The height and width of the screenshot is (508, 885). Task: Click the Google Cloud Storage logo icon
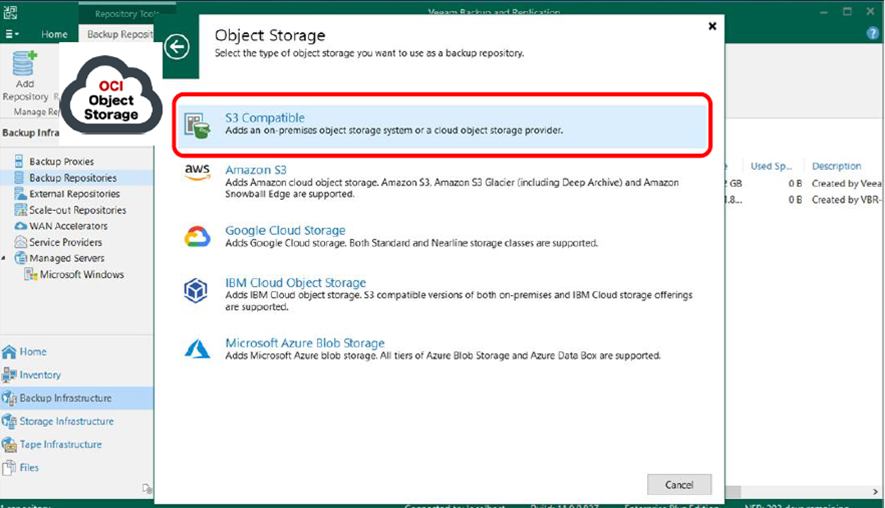(197, 236)
